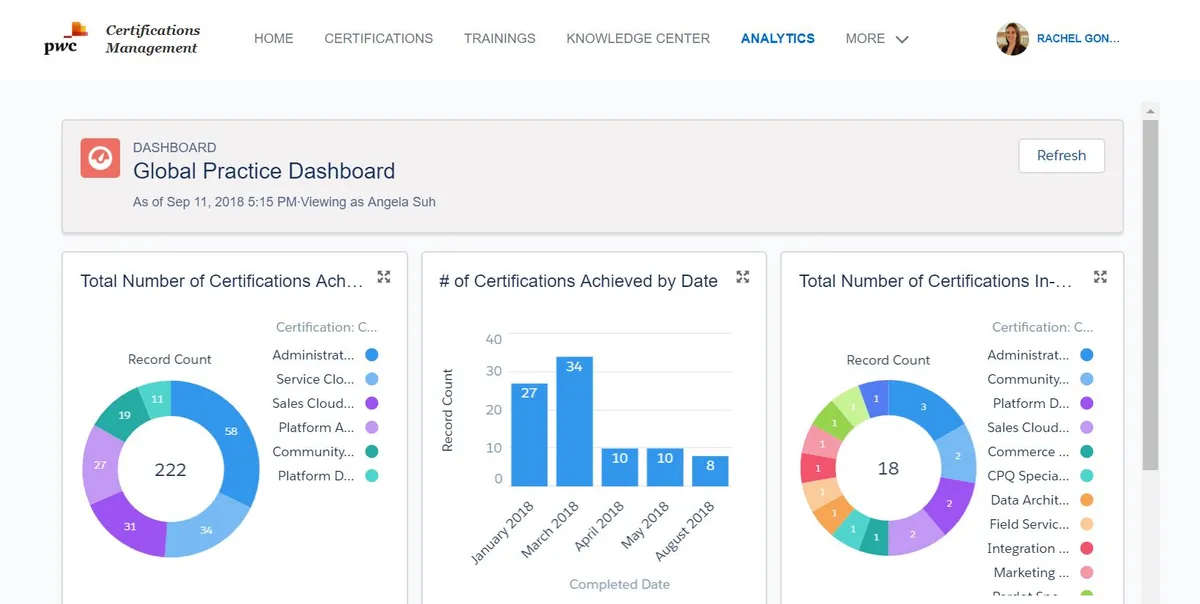Go to the Home tab
This screenshot has height=604, width=1200.
point(274,38)
